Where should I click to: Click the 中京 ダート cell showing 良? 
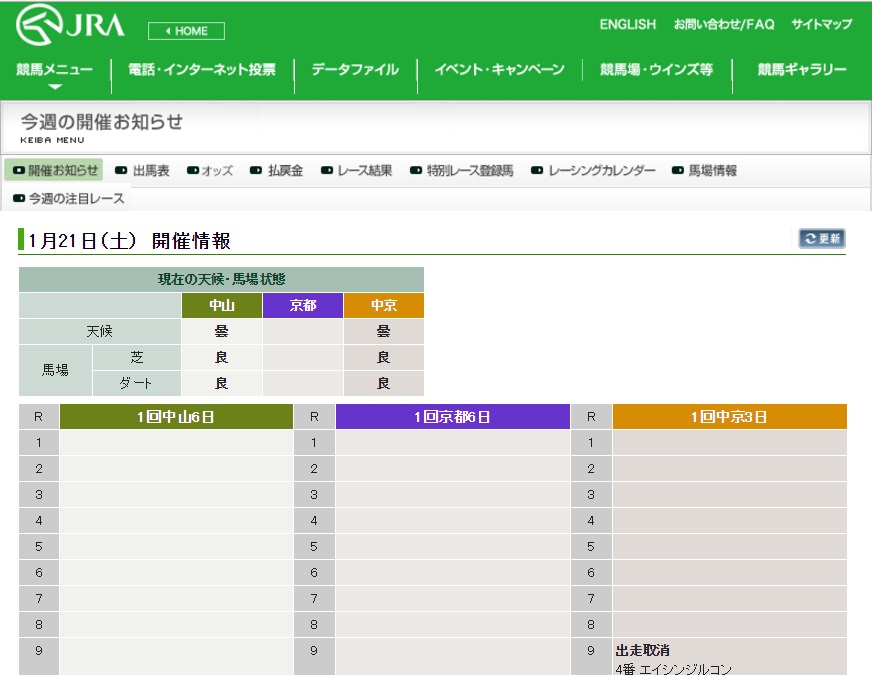[384, 383]
